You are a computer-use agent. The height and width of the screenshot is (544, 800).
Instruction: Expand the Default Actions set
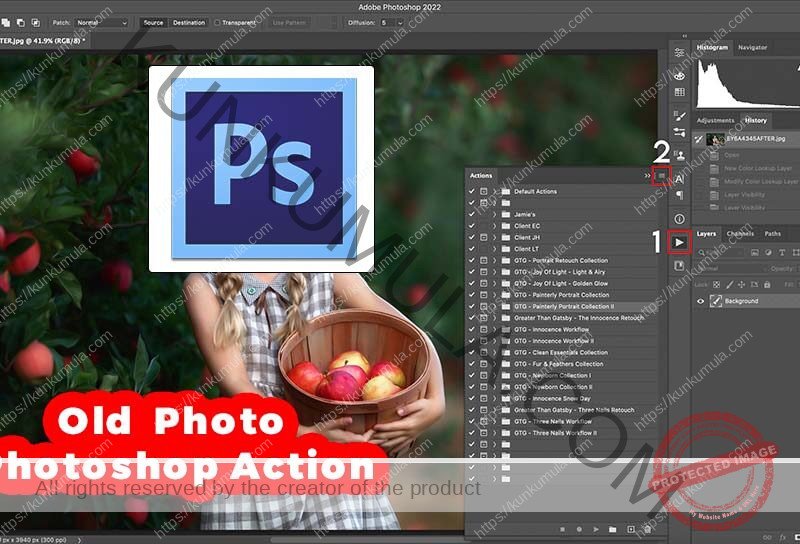(x=494, y=191)
